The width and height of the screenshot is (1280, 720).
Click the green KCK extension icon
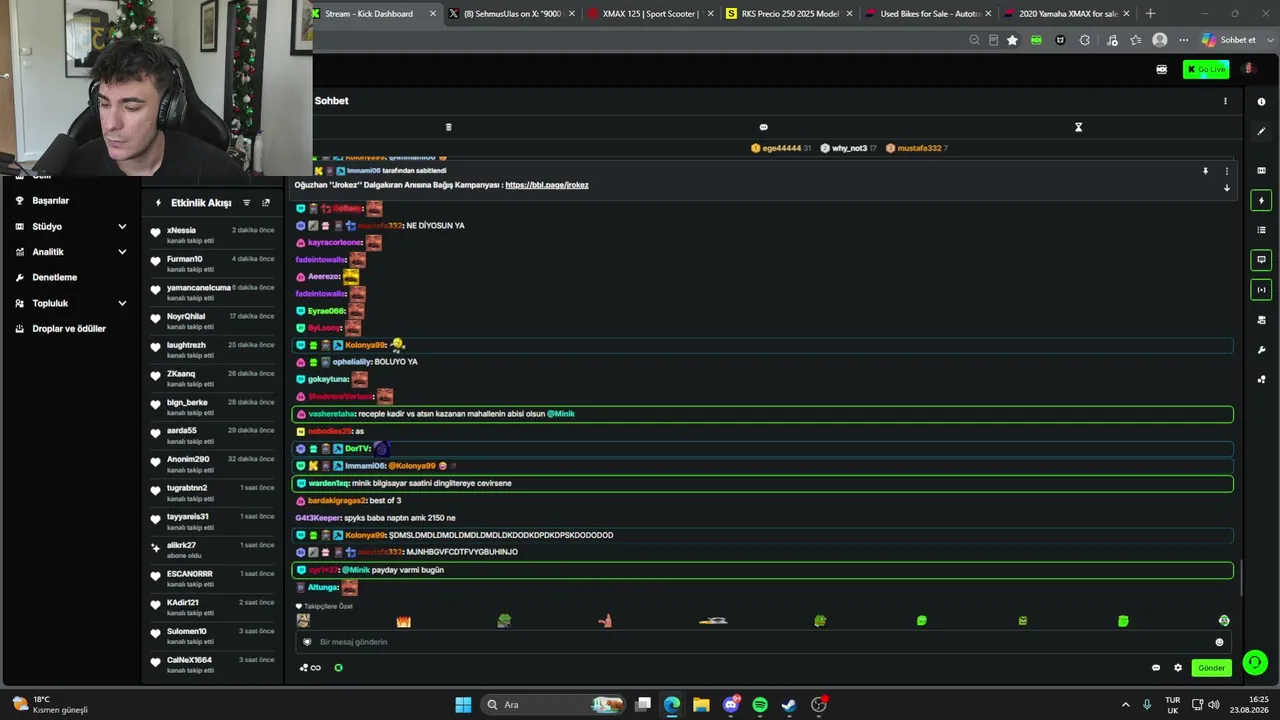click(x=1036, y=40)
